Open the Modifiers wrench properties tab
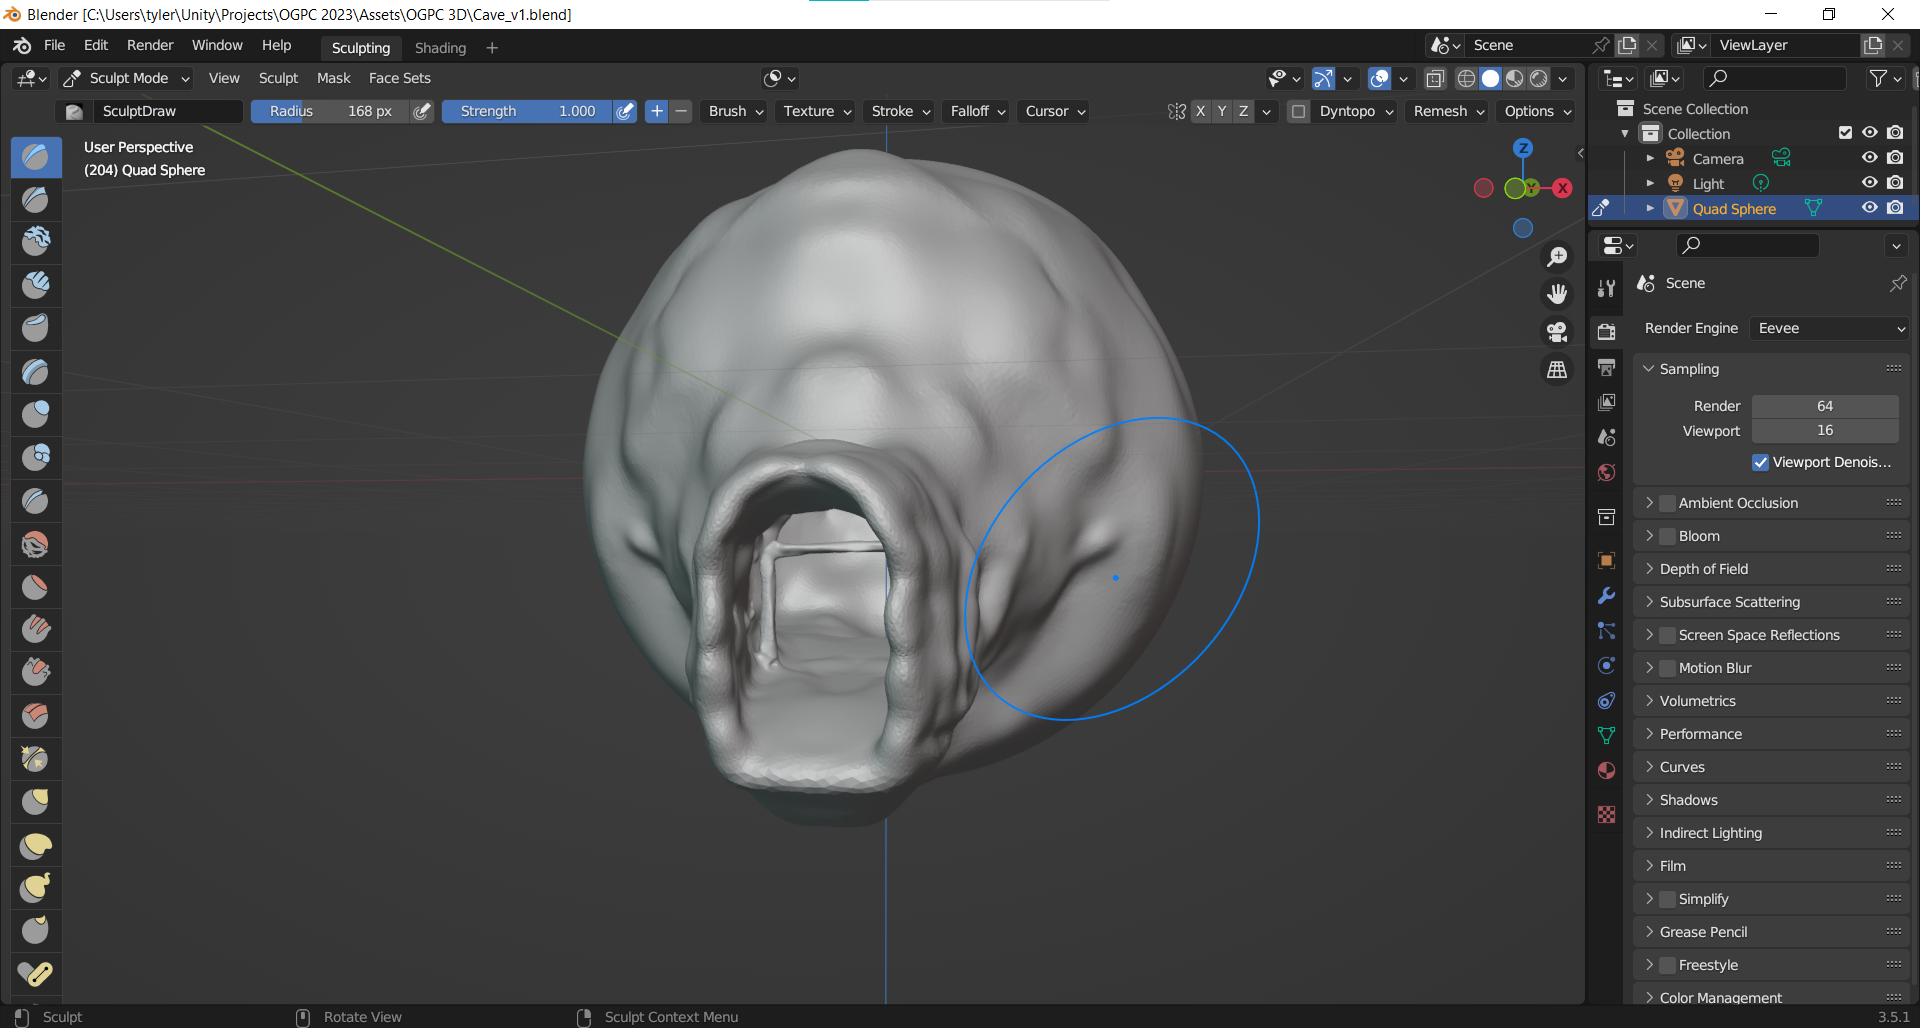 1606,596
